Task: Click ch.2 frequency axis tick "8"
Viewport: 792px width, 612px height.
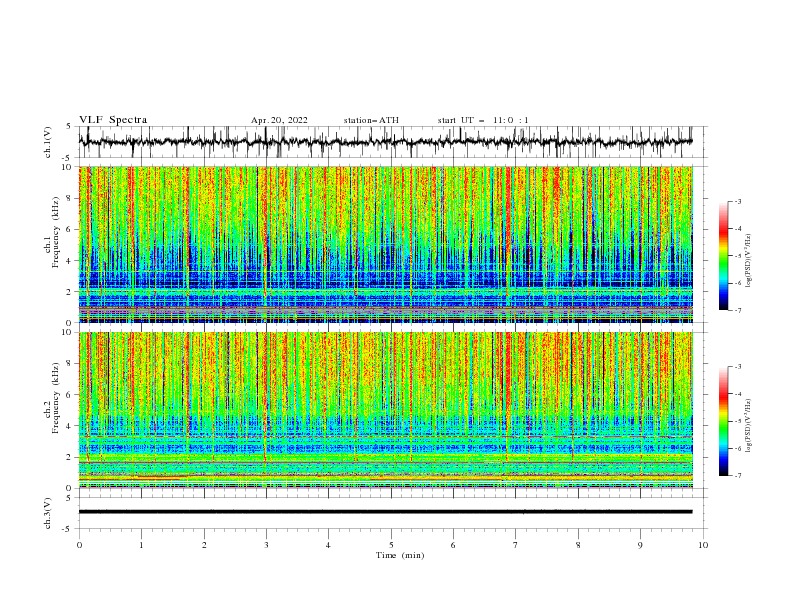Action: pos(71,364)
